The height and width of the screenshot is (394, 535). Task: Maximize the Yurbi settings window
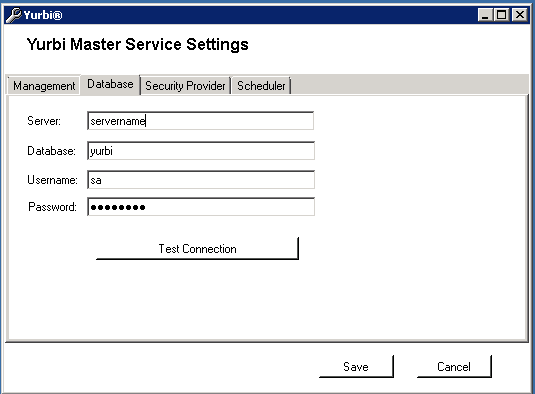tap(502, 15)
